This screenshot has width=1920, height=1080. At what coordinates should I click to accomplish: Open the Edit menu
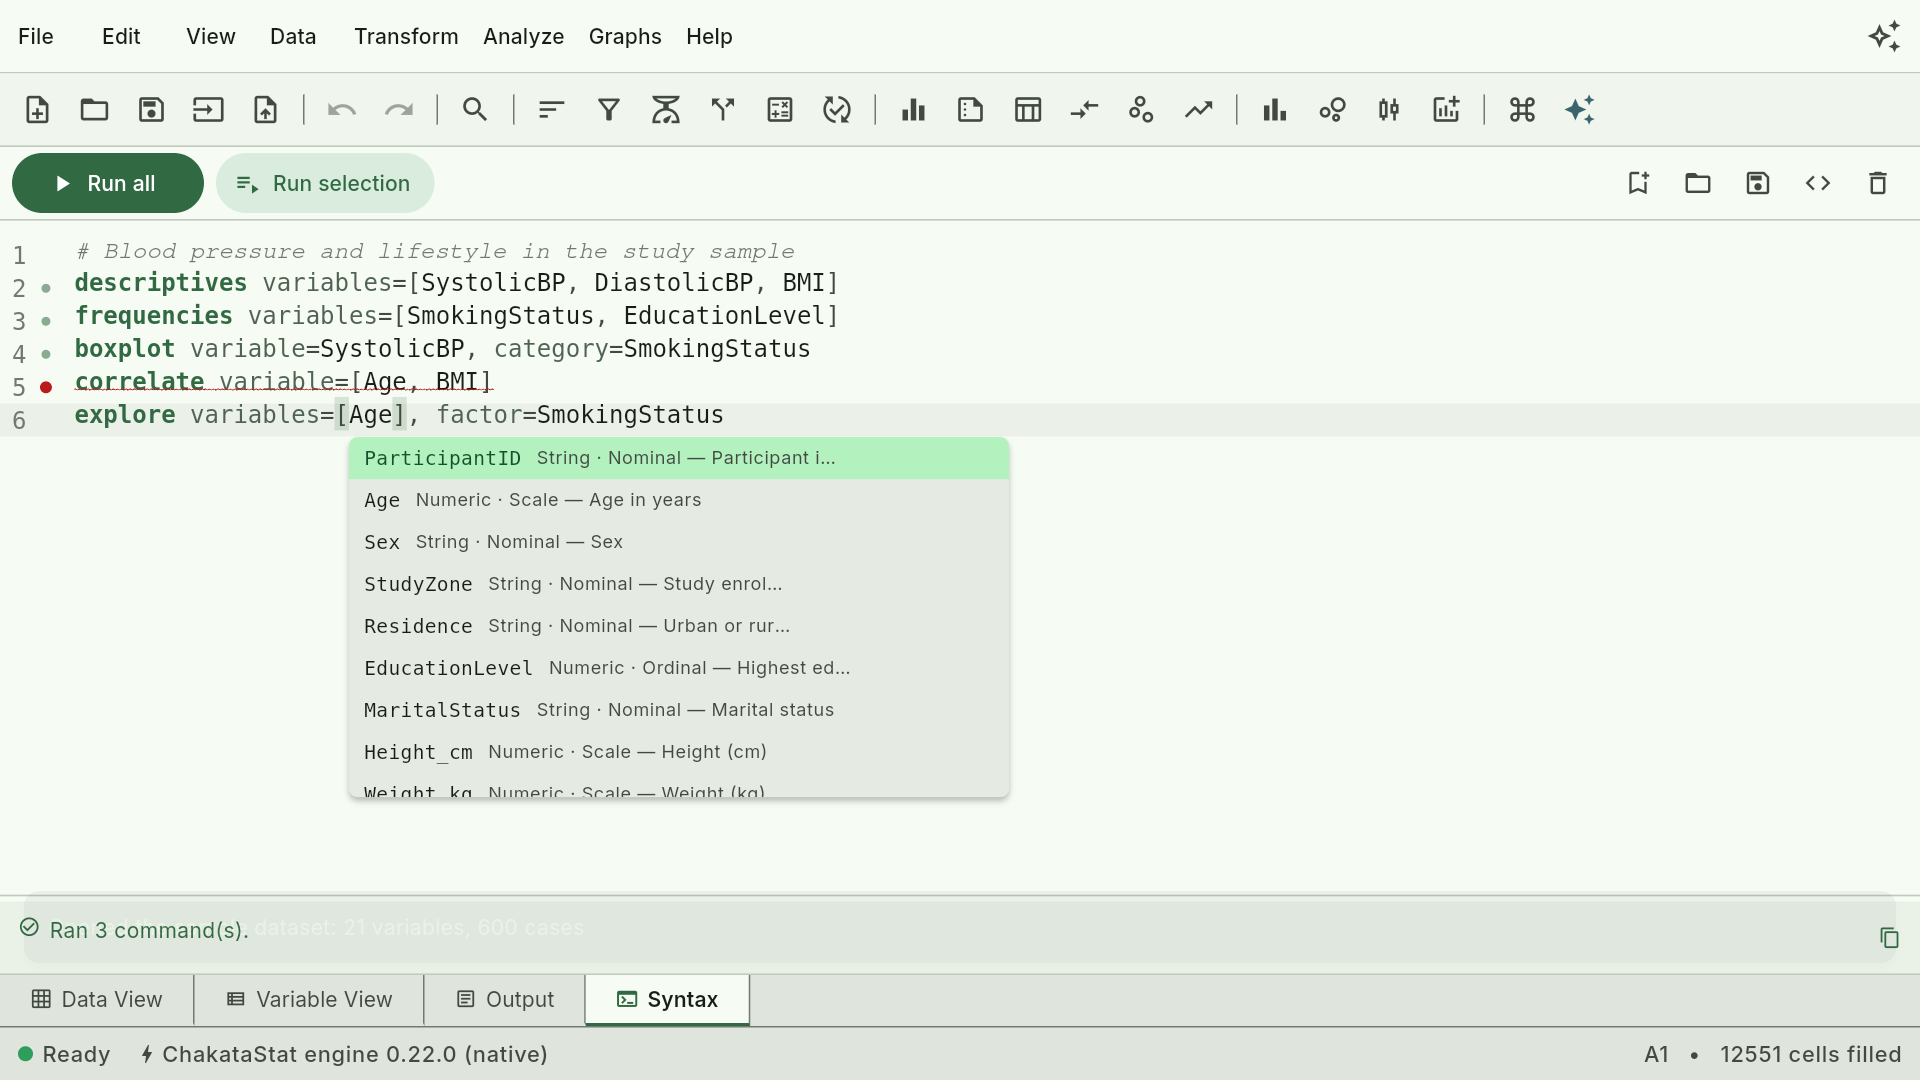pyautogui.click(x=121, y=37)
